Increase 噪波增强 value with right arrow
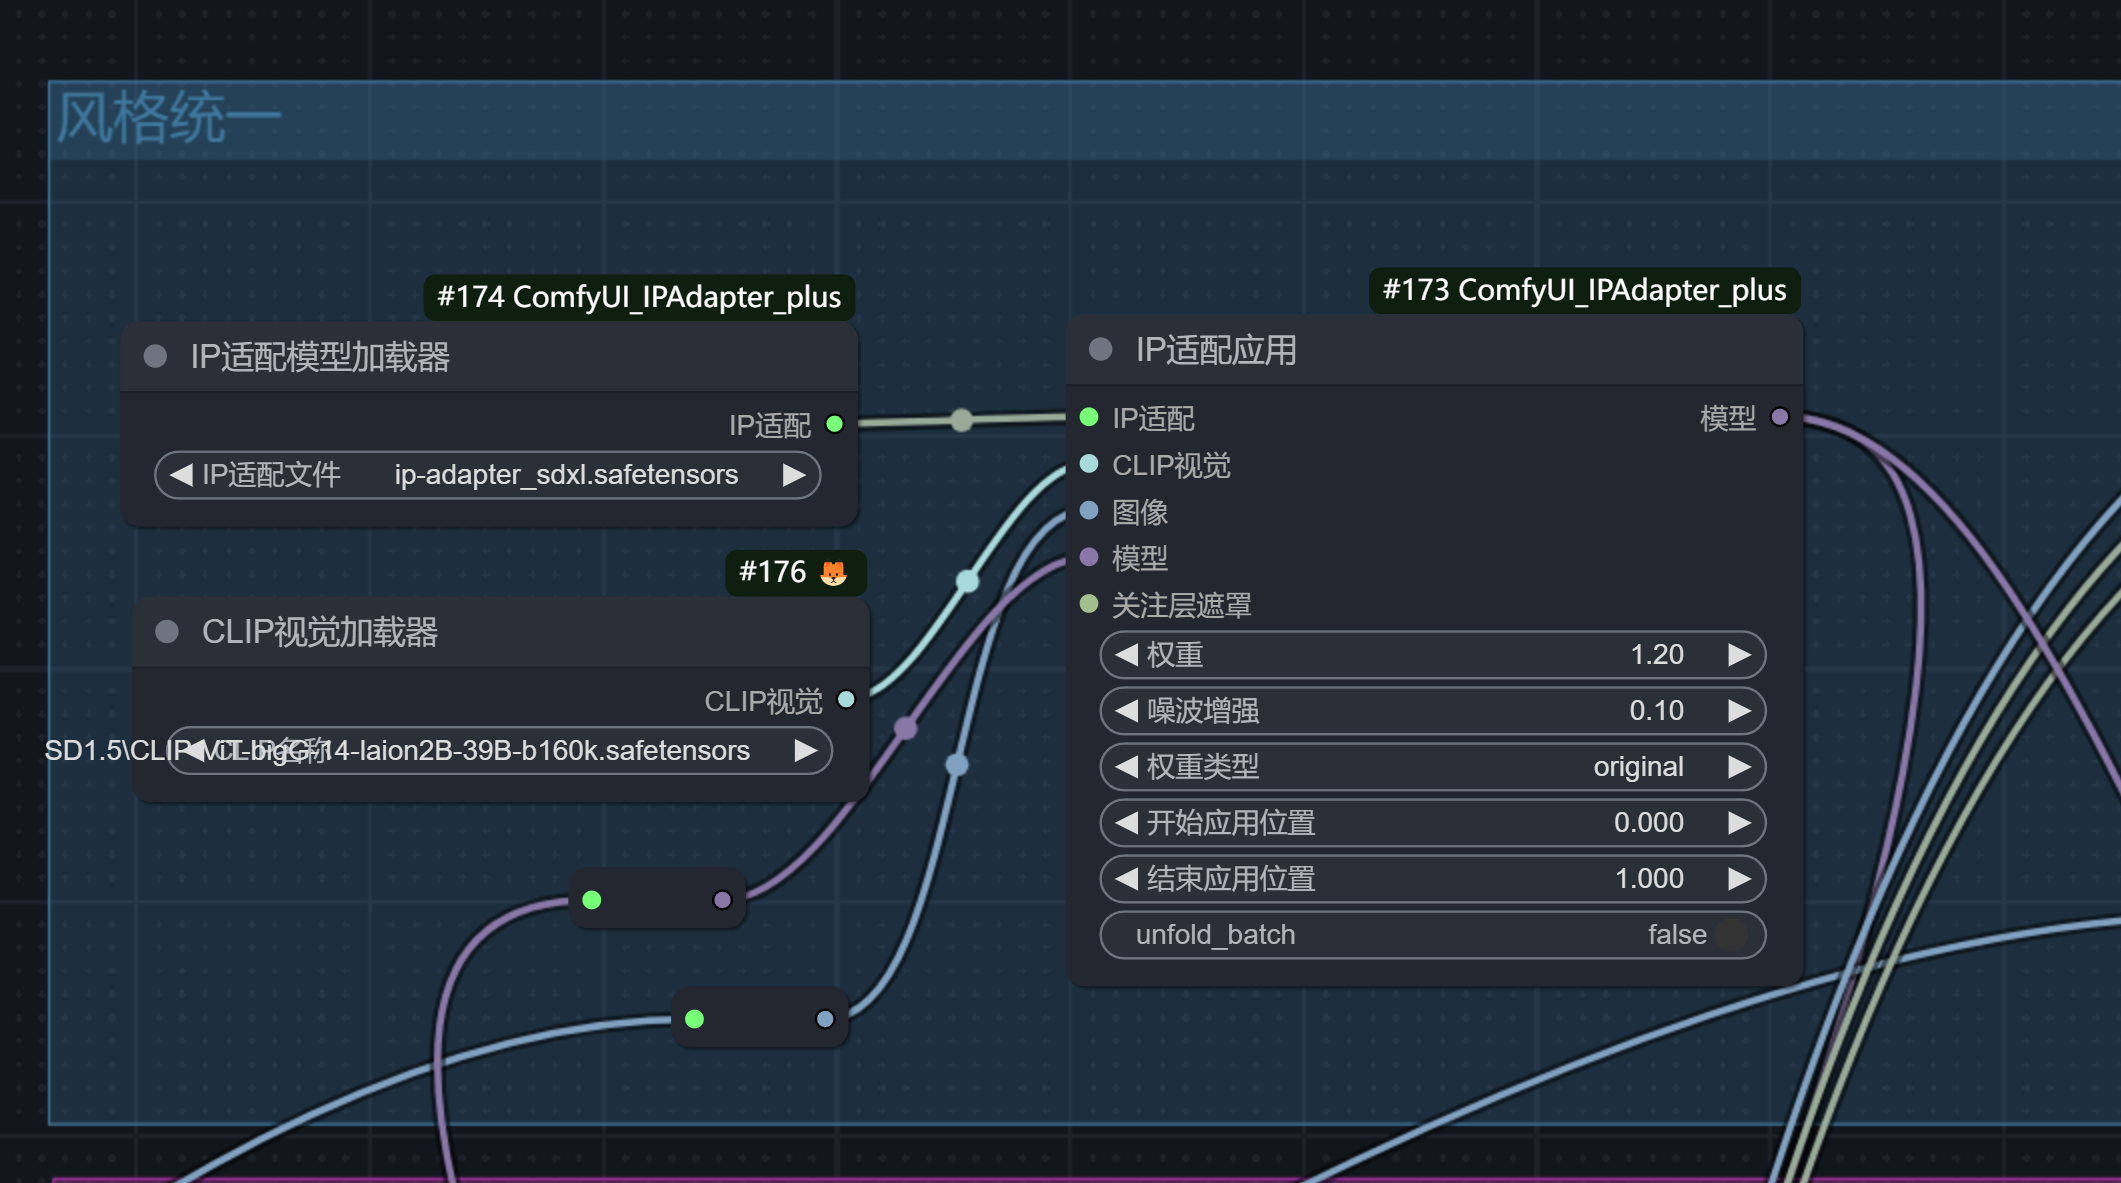This screenshot has width=2121, height=1183. tap(1739, 710)
